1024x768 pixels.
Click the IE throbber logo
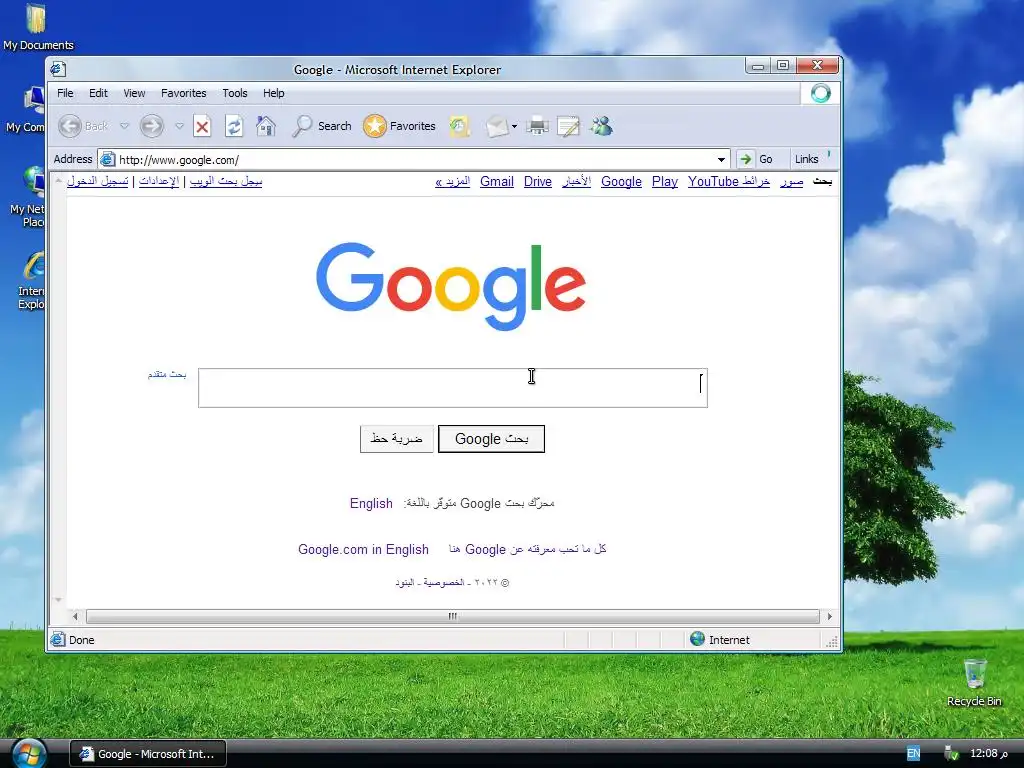pos(820,93)
